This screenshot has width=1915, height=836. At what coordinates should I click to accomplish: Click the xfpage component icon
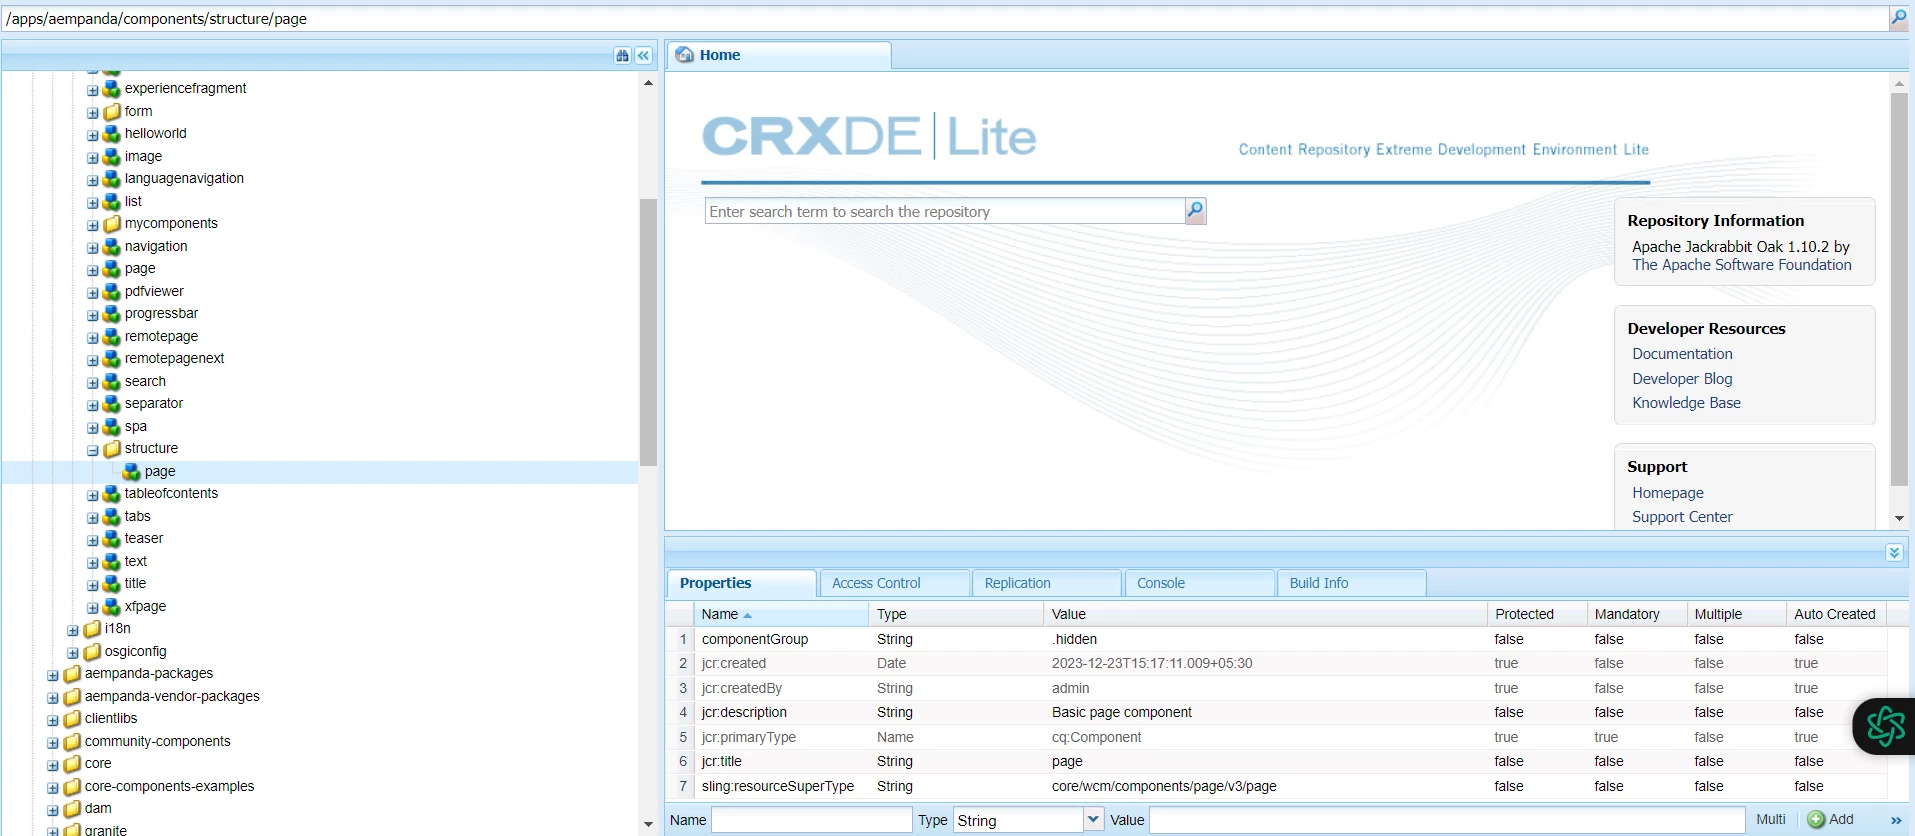(112, 607)
